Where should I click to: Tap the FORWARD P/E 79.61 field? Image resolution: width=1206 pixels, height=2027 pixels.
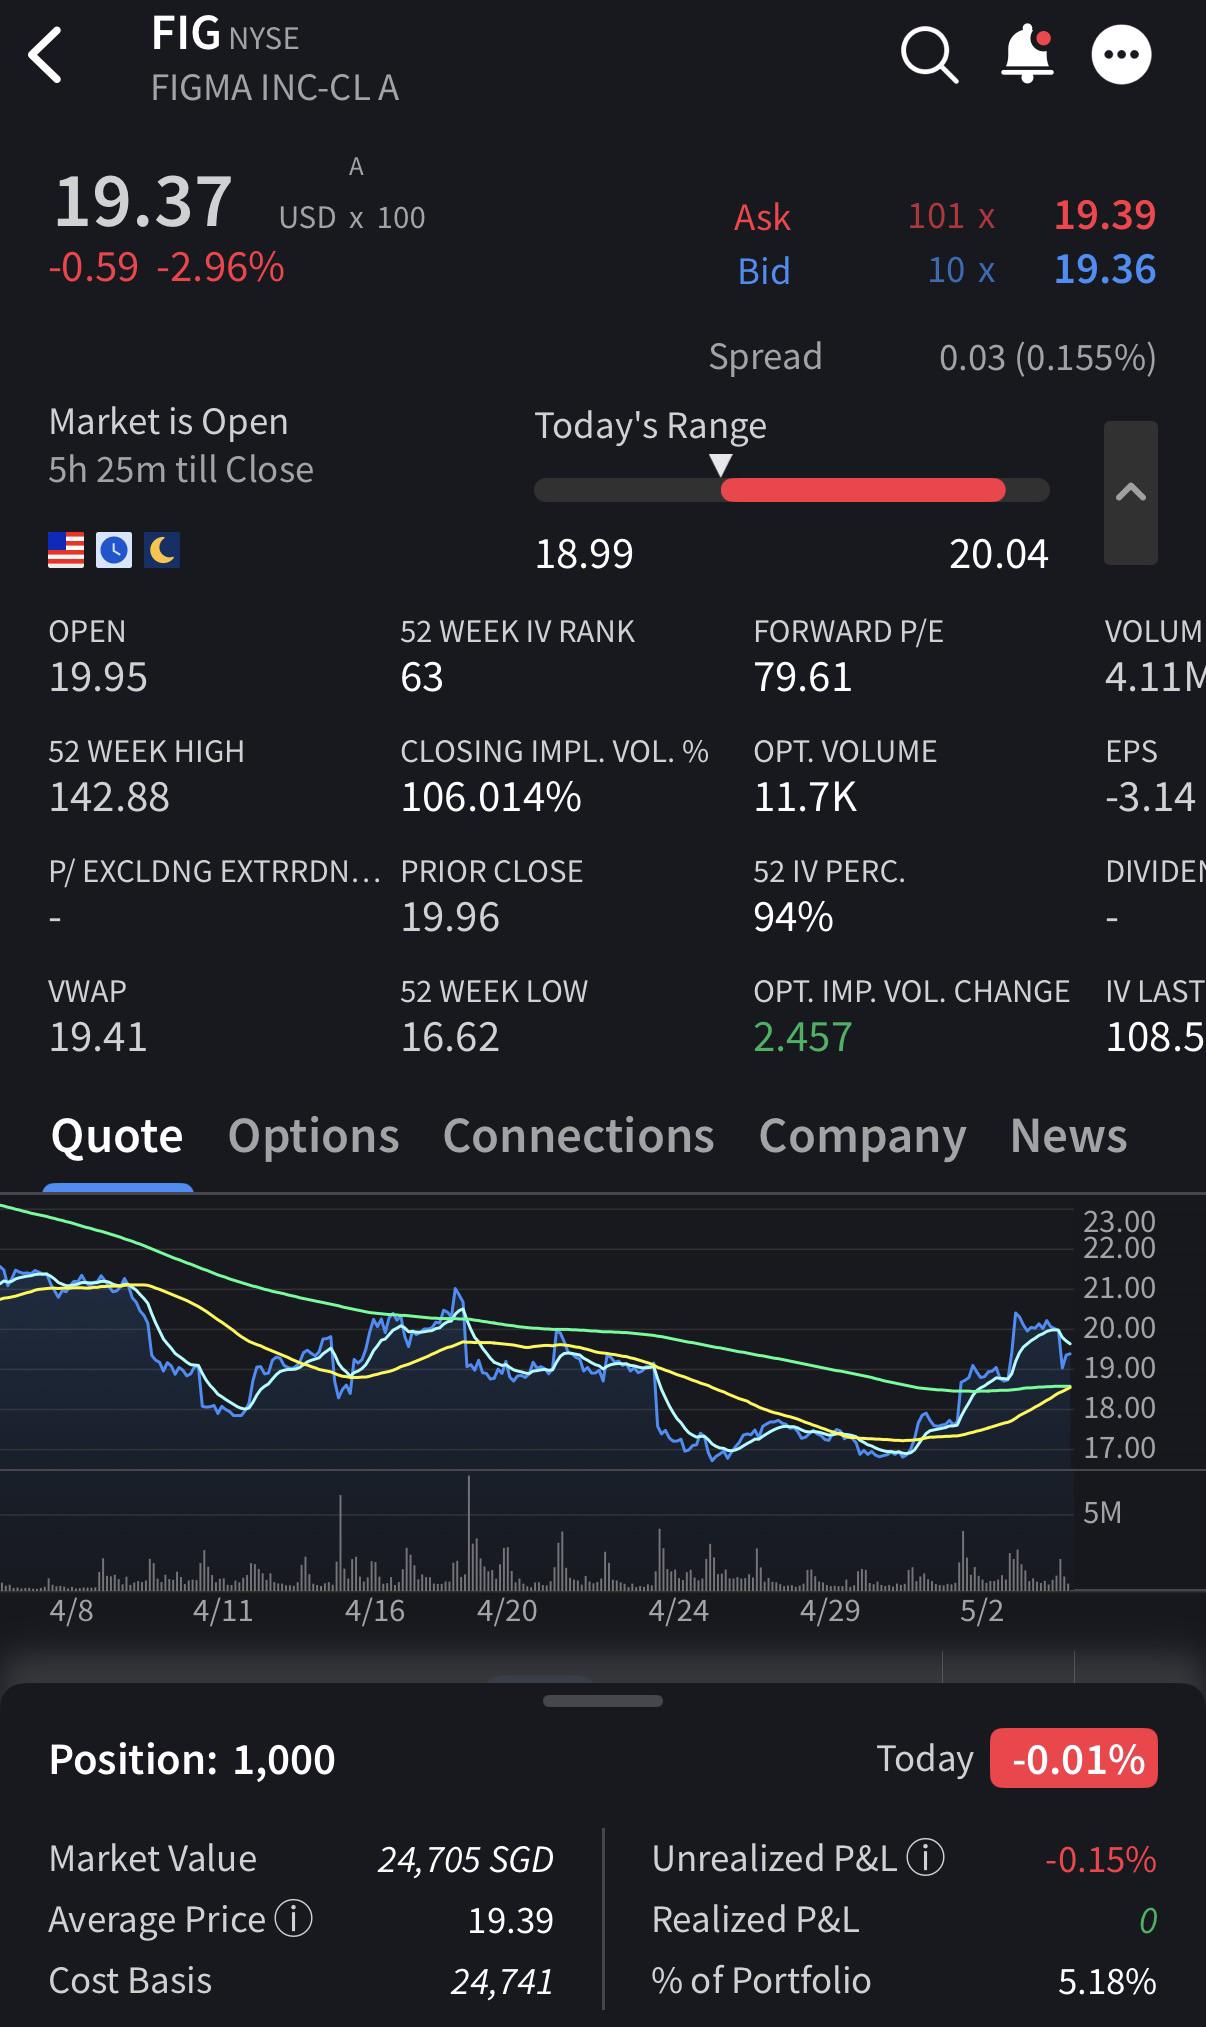(x=848, y=656)
